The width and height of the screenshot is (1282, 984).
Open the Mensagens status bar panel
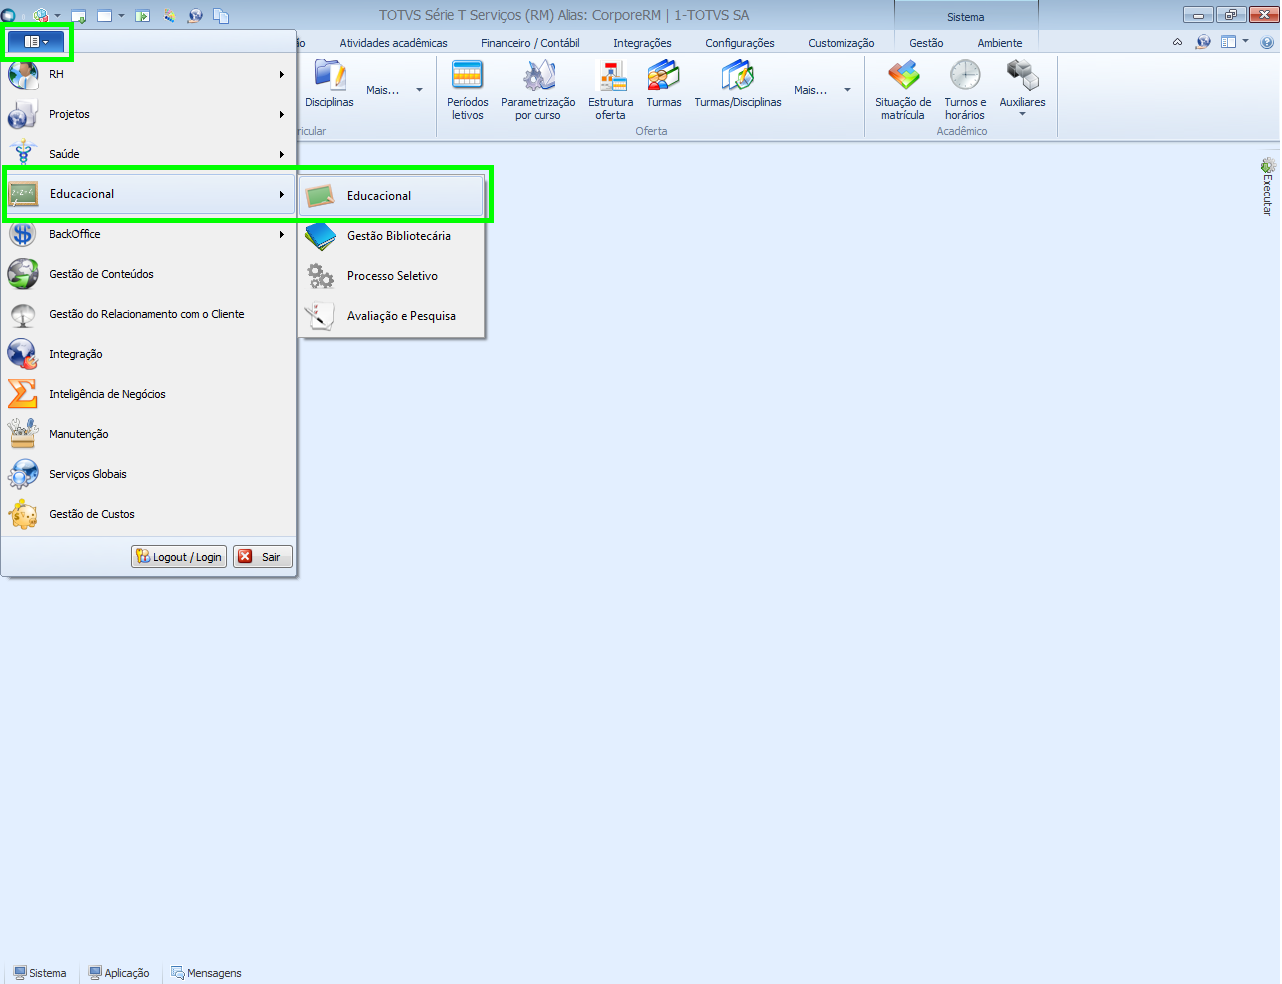(206, 973)
